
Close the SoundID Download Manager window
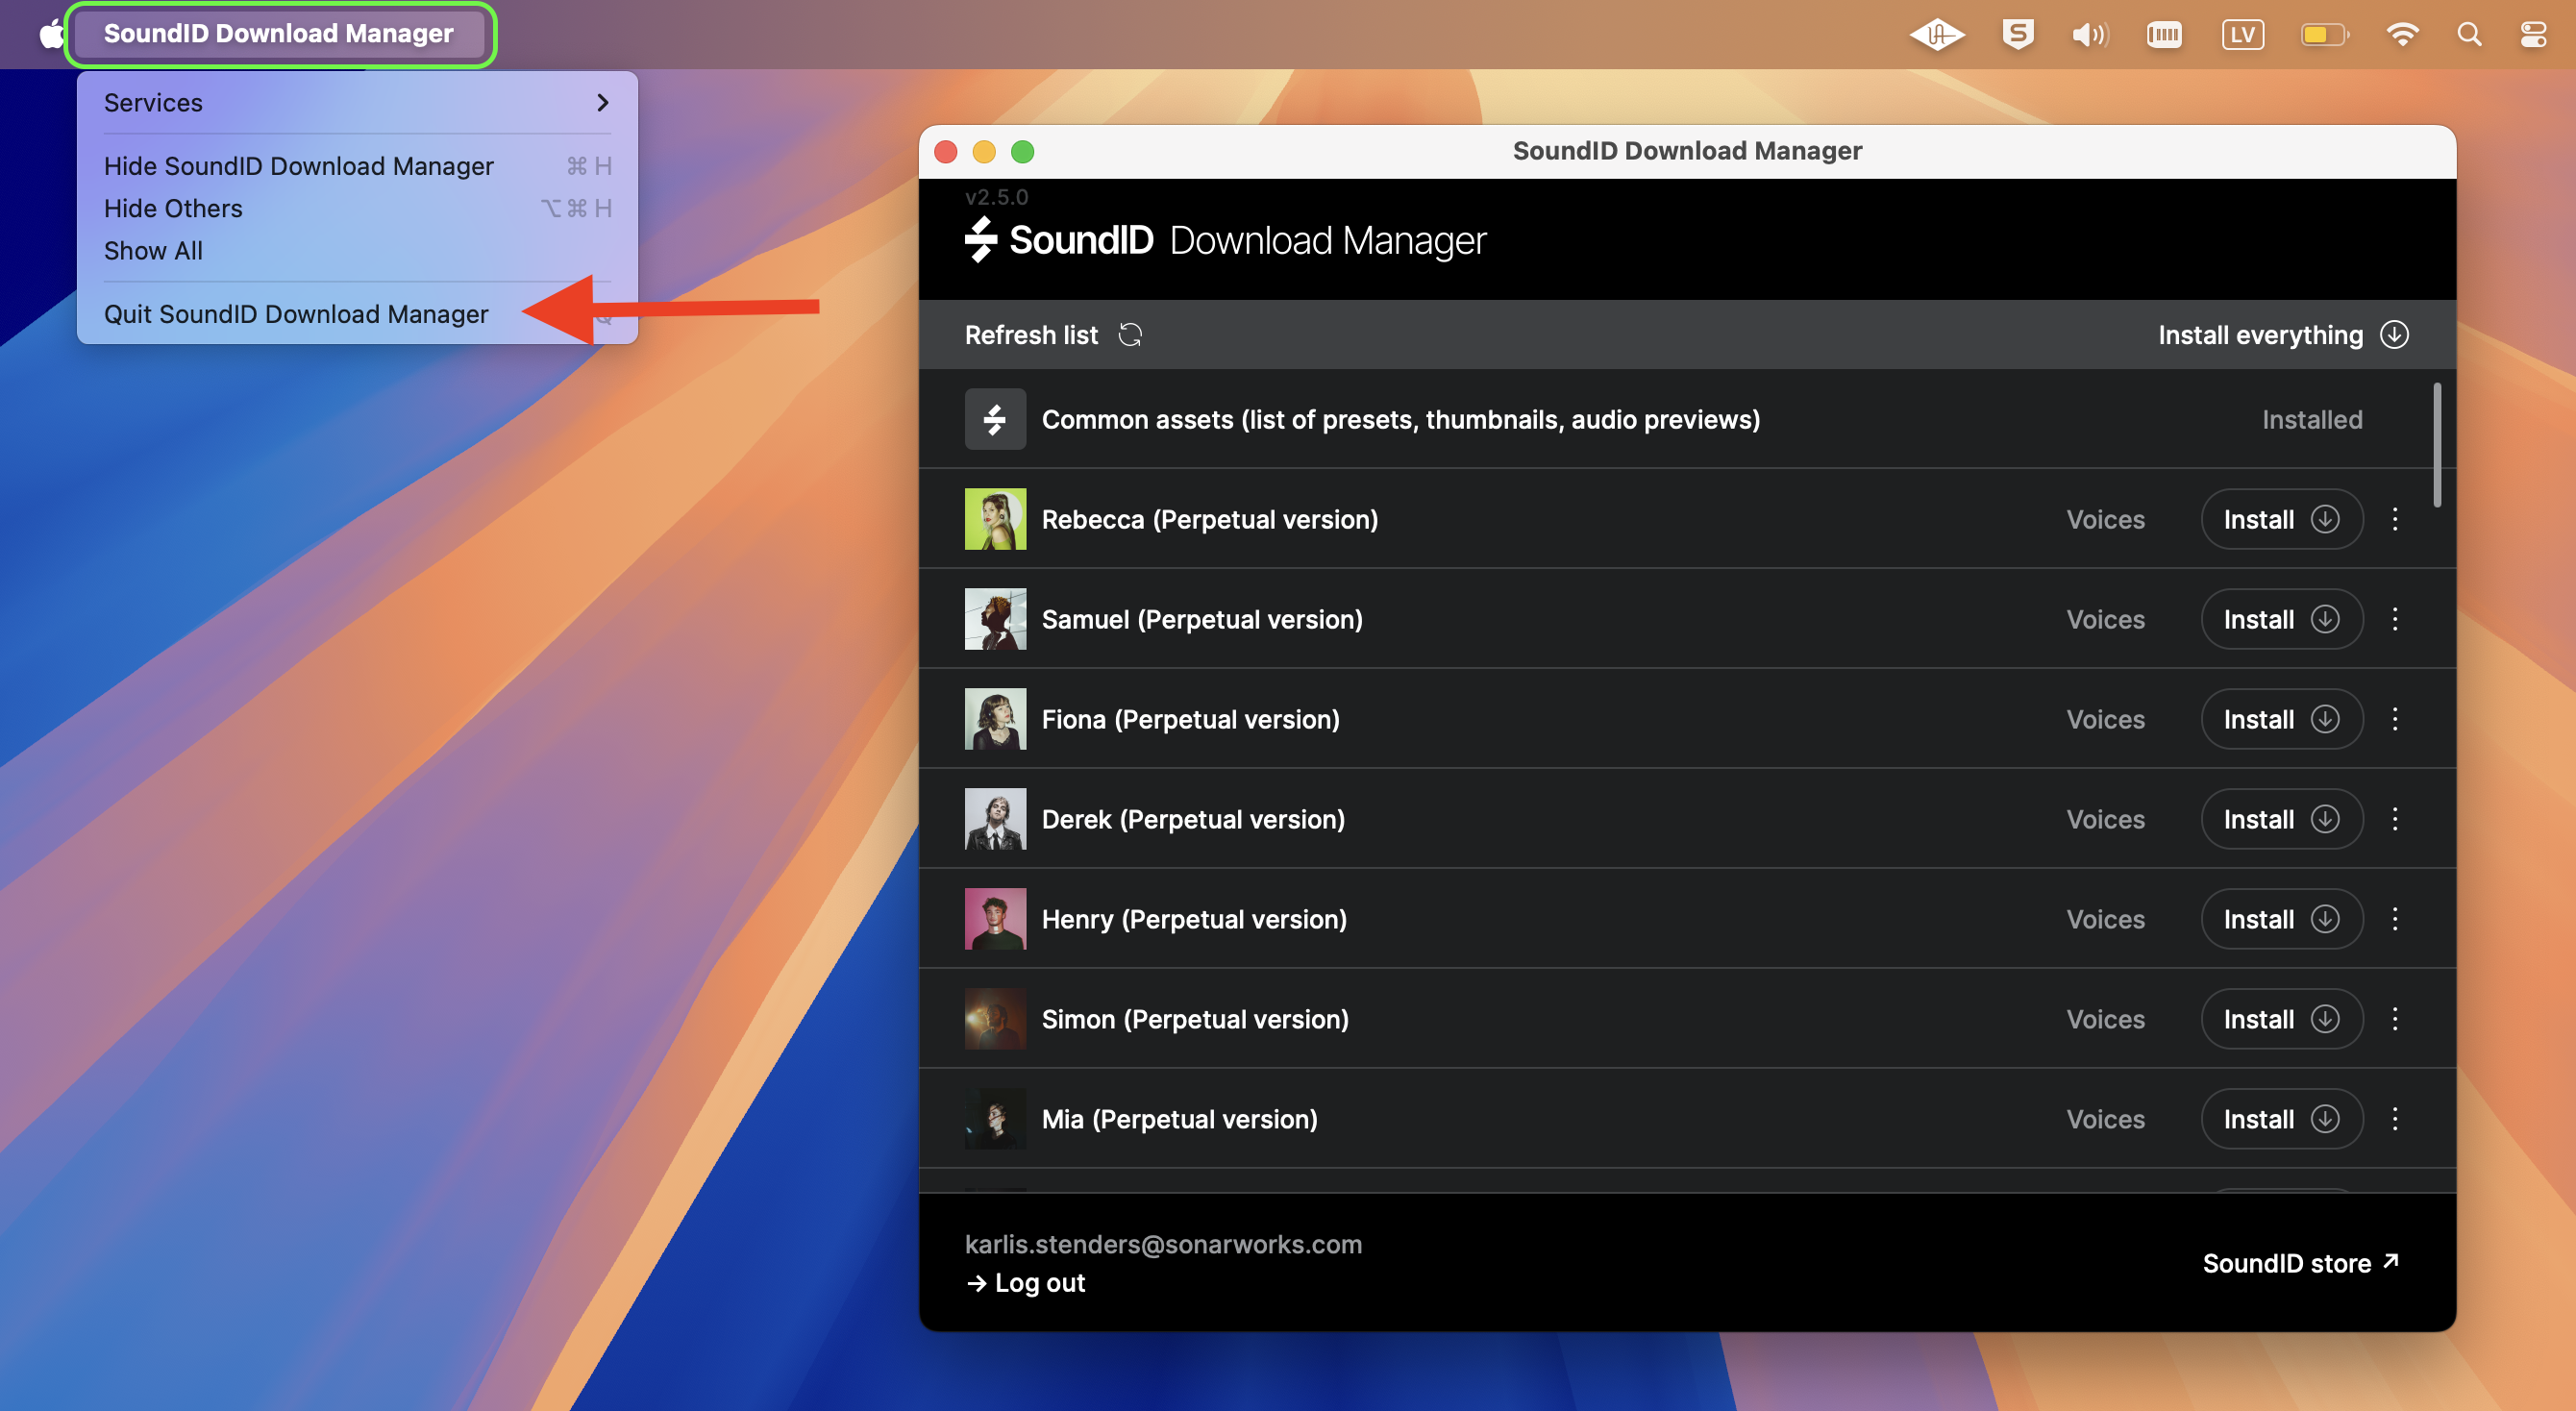[946, 152]
